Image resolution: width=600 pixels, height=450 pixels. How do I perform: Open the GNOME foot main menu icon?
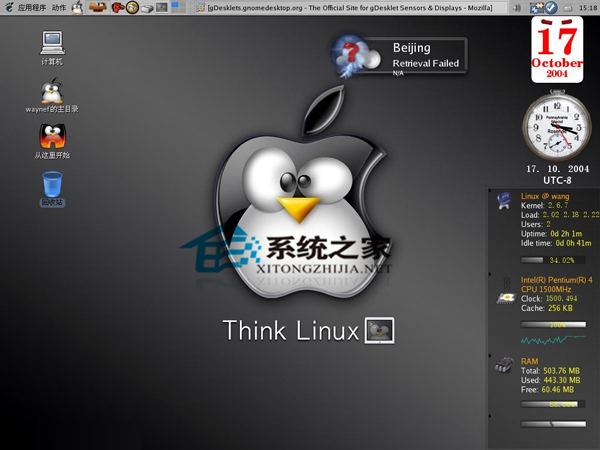click(x=9, y=7)
